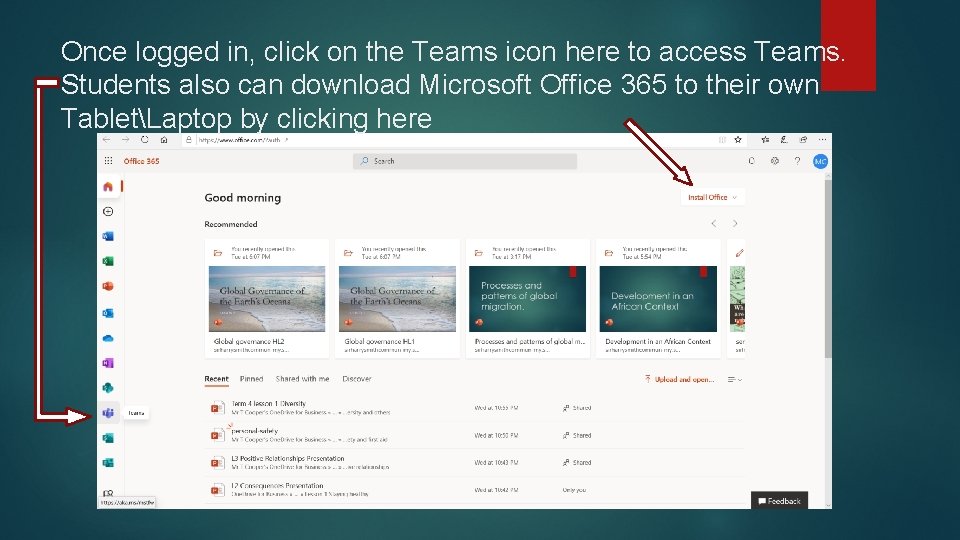Switch to the Discover tab
Viewport: 960px width, 540px height.
[x=357, y=379]
